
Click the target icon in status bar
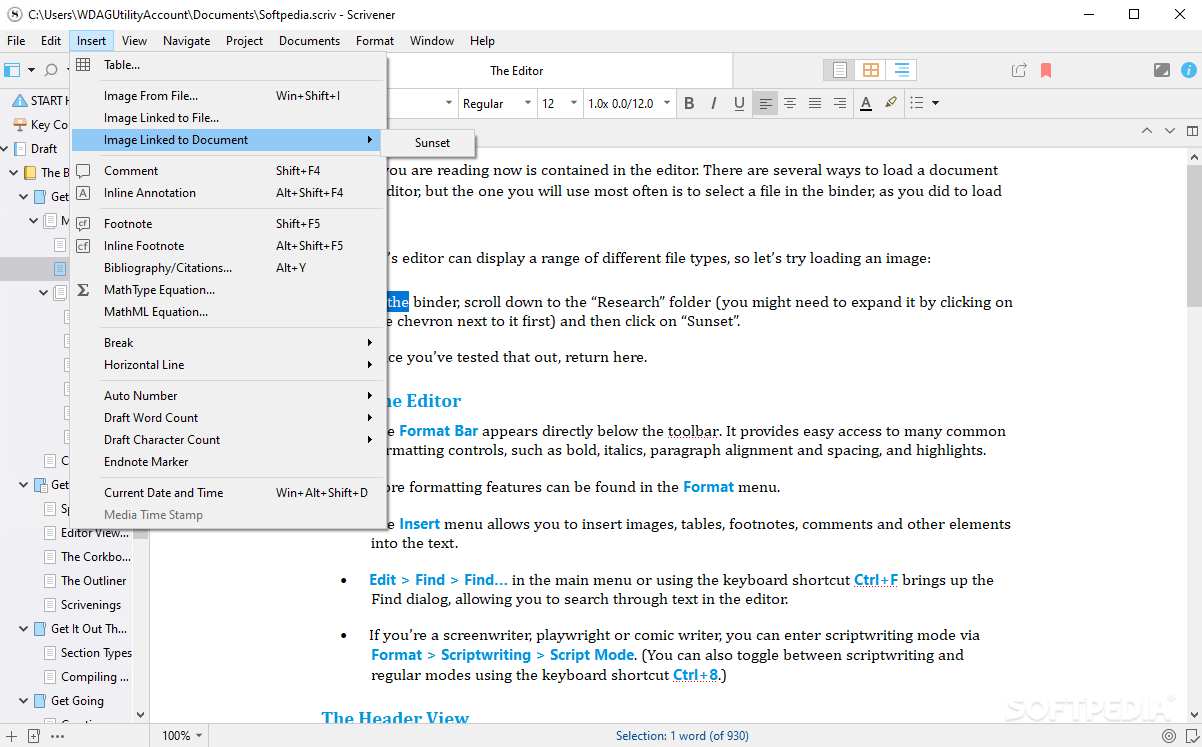1168,736
